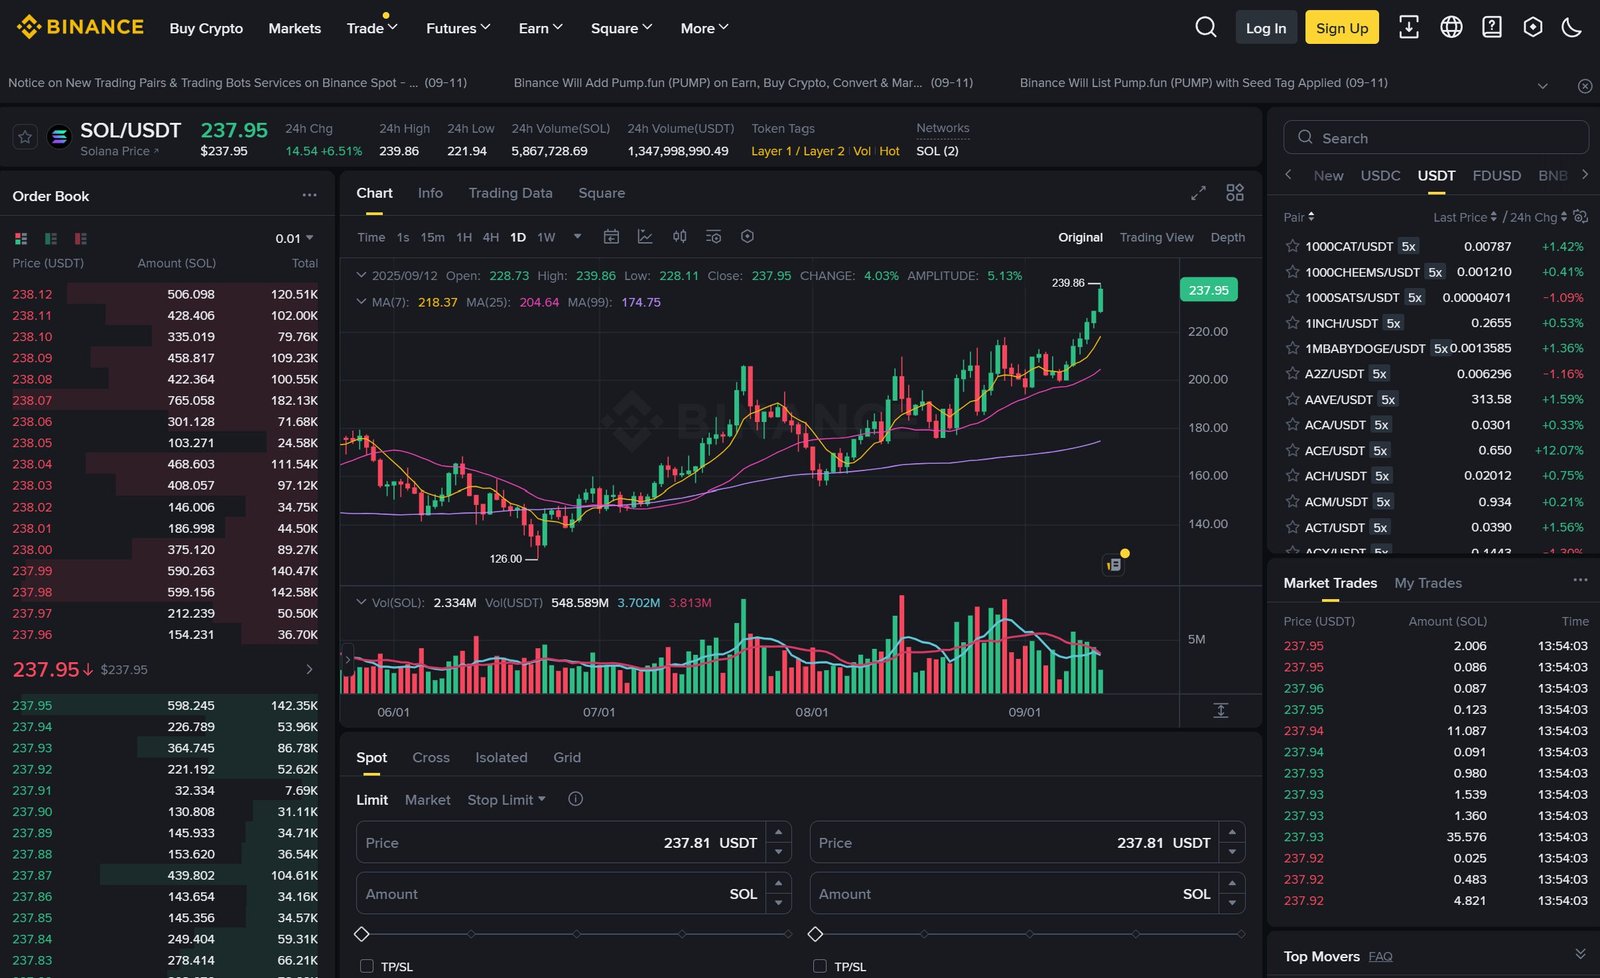Open the 1W timeframe extra dropdown arrow

tap(577, 237)
